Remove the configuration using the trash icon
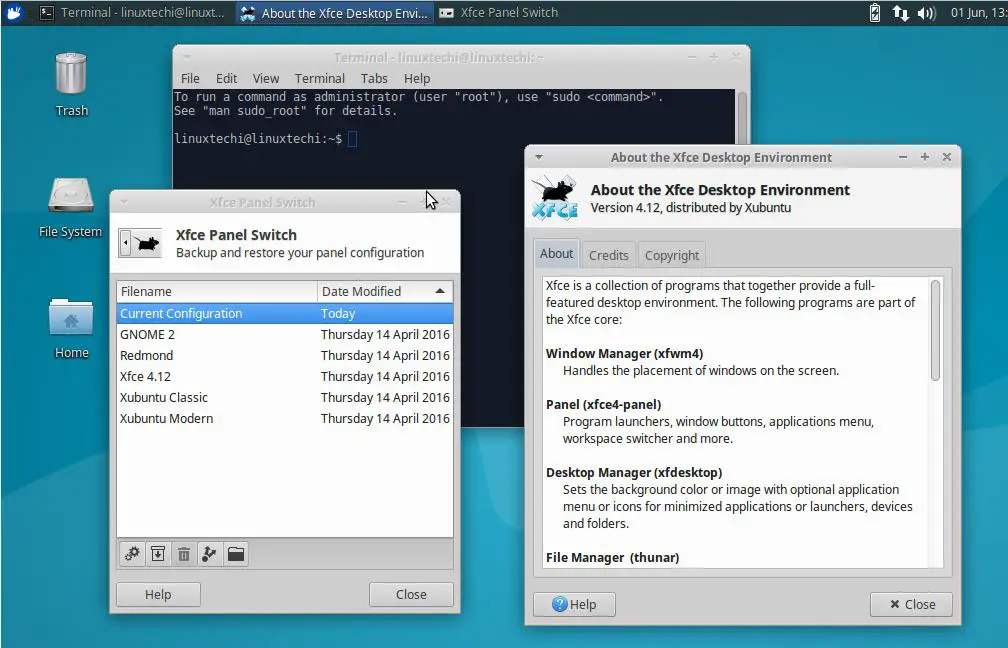 click(184, 554)
